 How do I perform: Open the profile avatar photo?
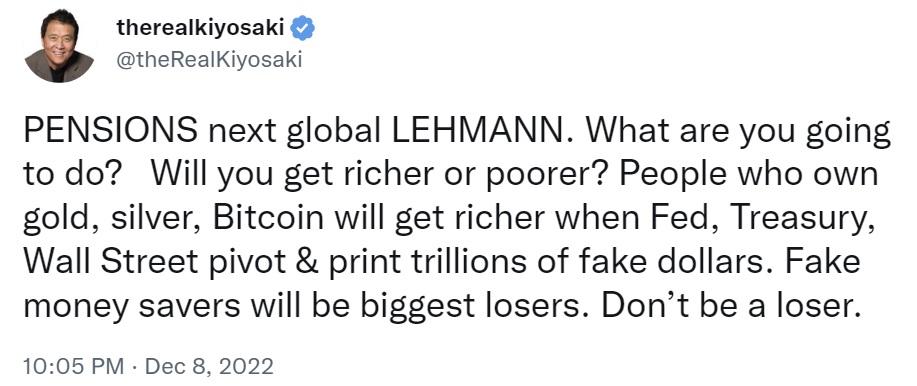(x=59, y=46)
